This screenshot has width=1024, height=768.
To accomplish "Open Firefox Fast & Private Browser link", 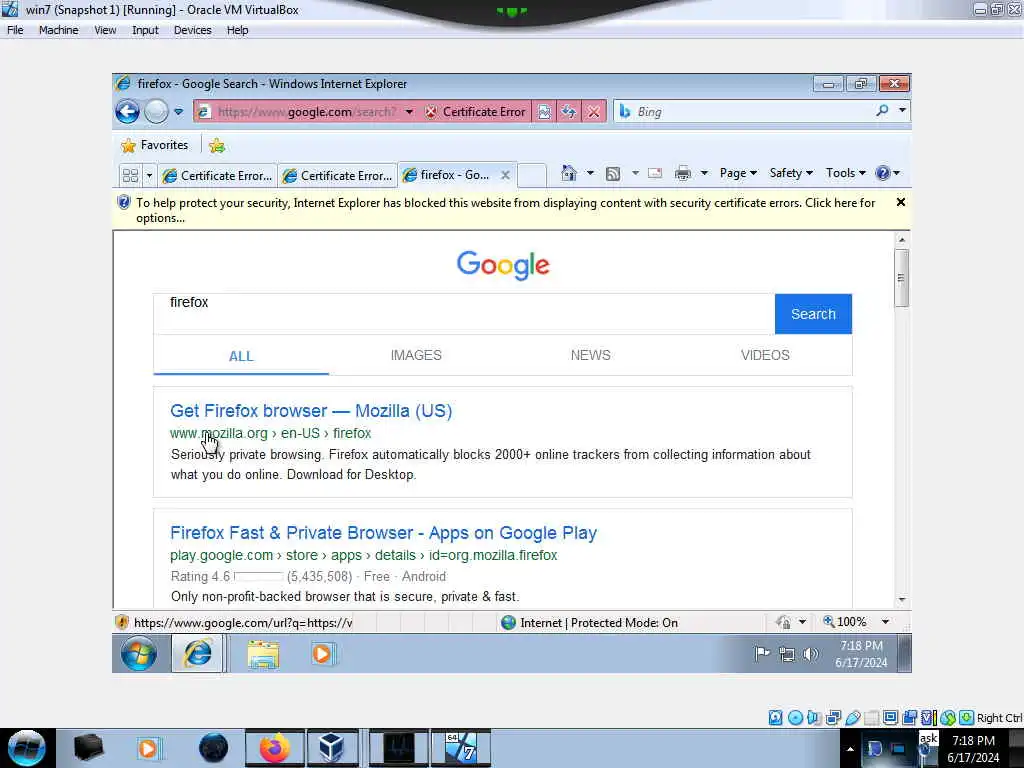I will tap(383, 533).
